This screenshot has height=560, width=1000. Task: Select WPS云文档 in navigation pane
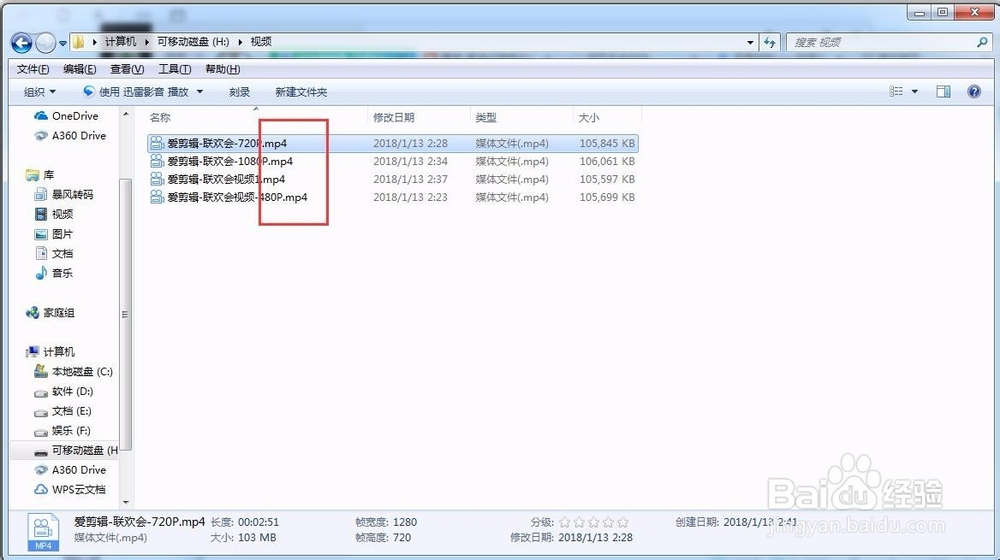click(x=70, y=489)
